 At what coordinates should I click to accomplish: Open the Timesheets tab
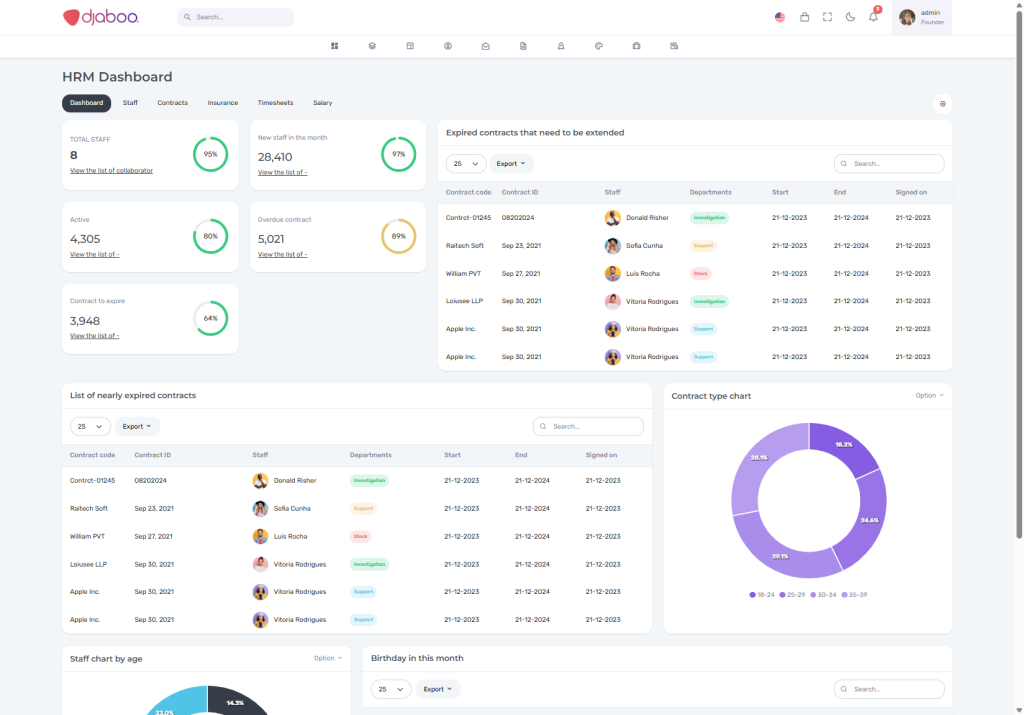(x=275, y=103)
